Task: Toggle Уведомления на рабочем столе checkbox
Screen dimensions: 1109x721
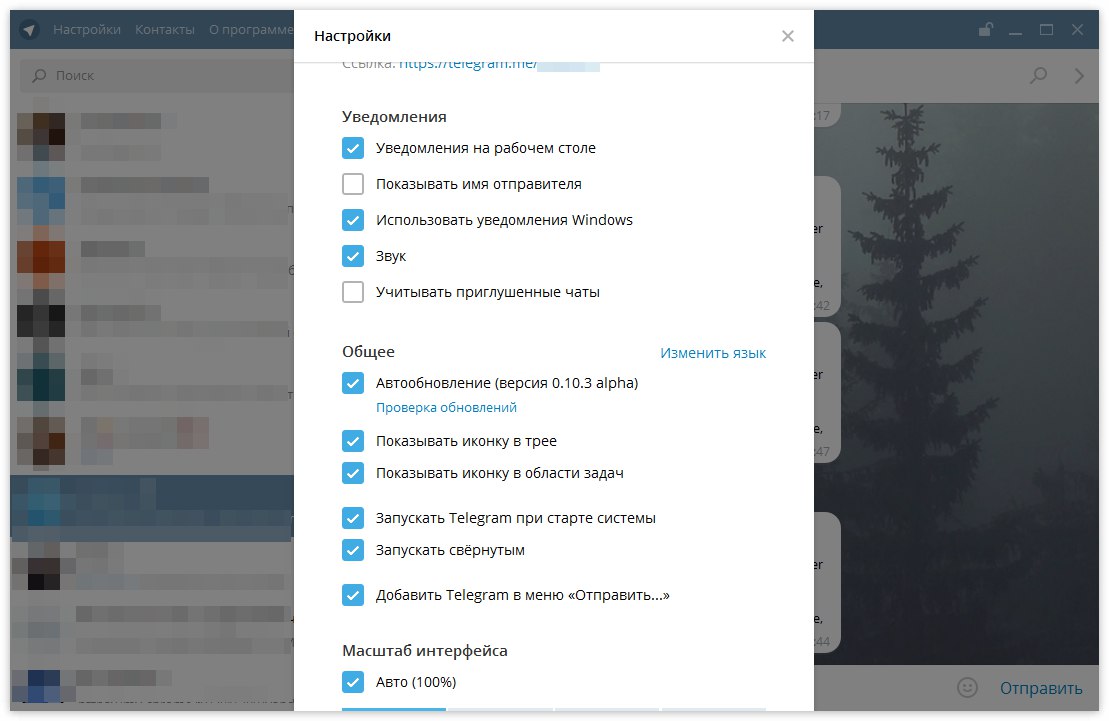Action: 353,148
